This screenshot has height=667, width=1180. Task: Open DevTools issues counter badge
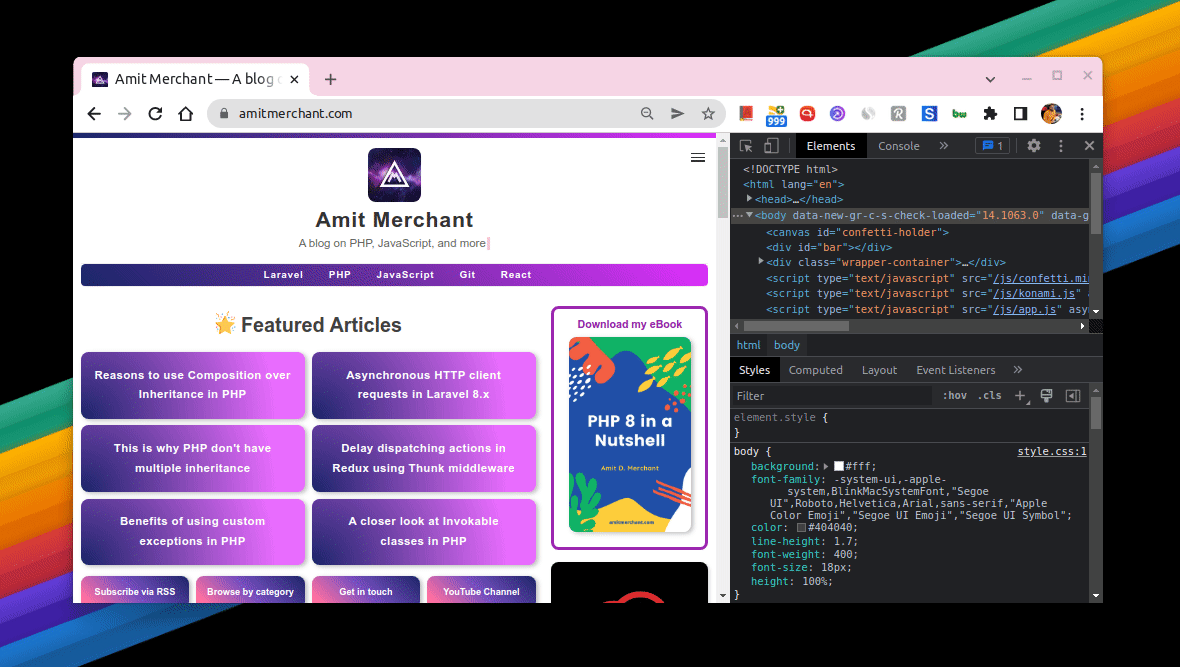992,146
